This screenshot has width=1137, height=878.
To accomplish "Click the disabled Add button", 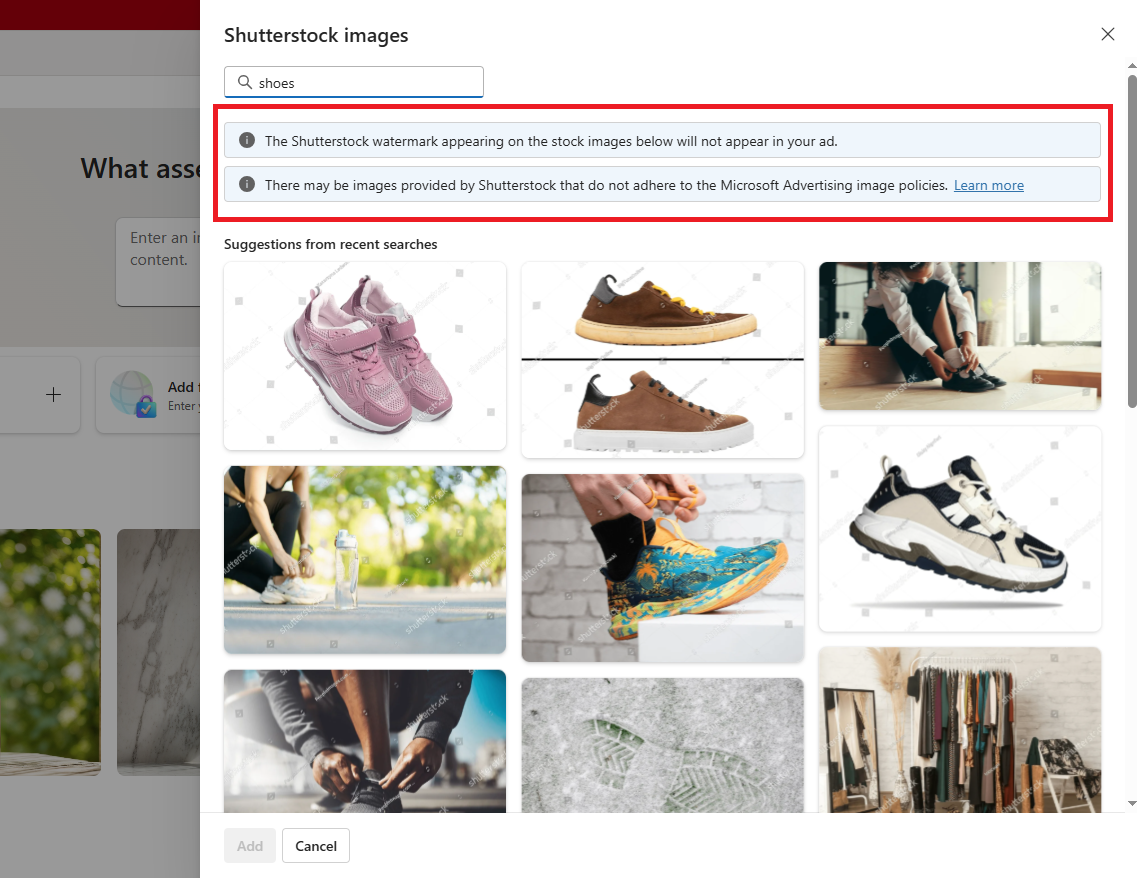I will pos(249,845).
